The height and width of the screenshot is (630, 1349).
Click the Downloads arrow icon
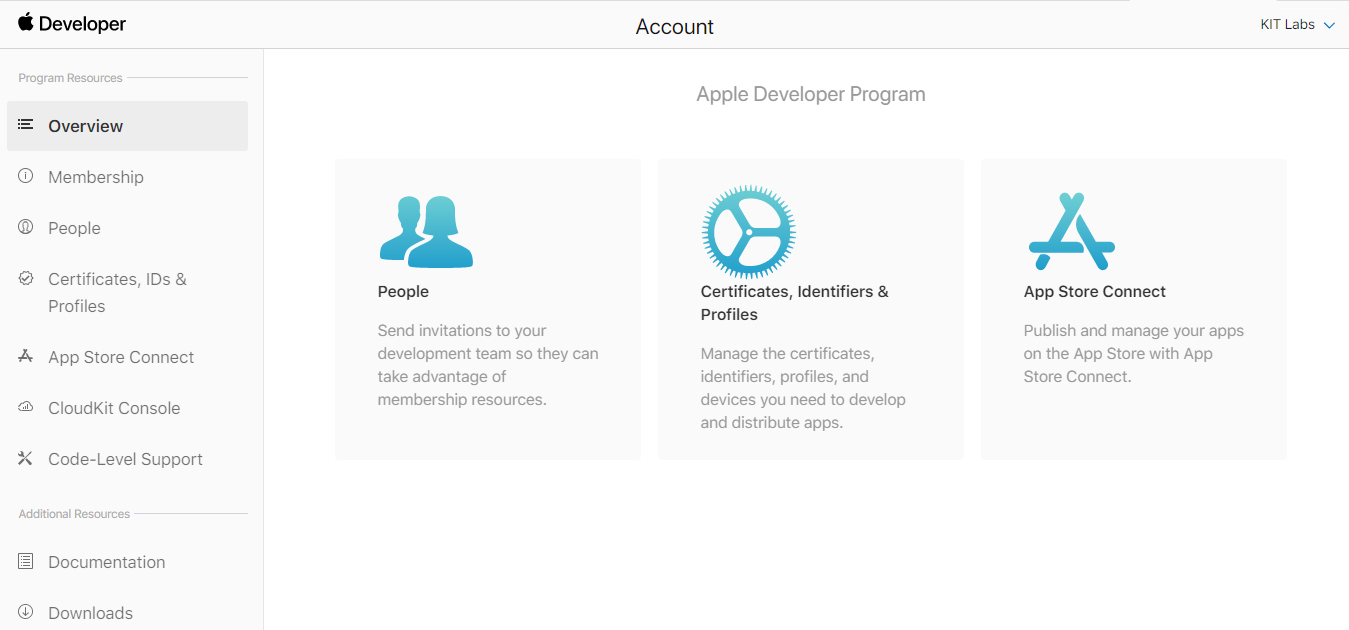click(x=26, y=612)
